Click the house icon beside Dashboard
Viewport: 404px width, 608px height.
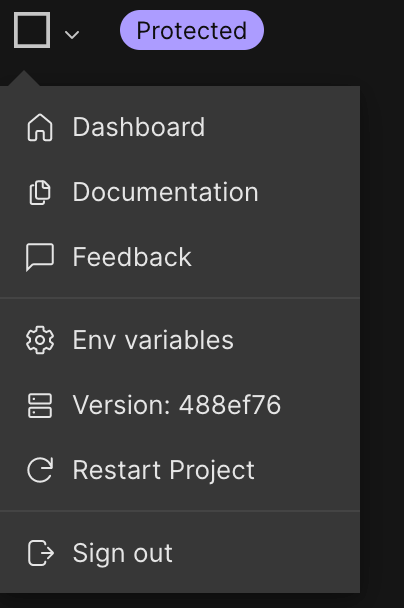(40, 127)
